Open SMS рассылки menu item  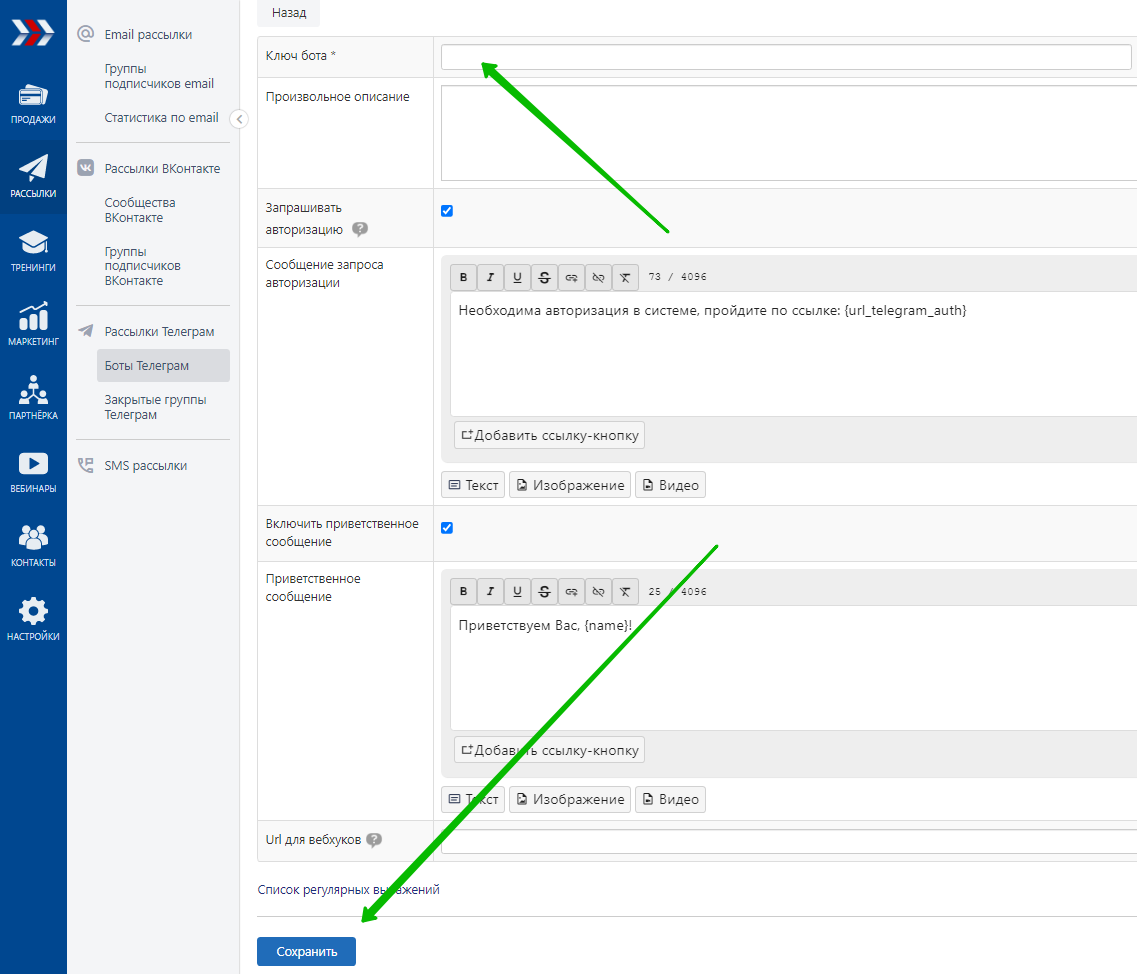(x=145, y=466)
